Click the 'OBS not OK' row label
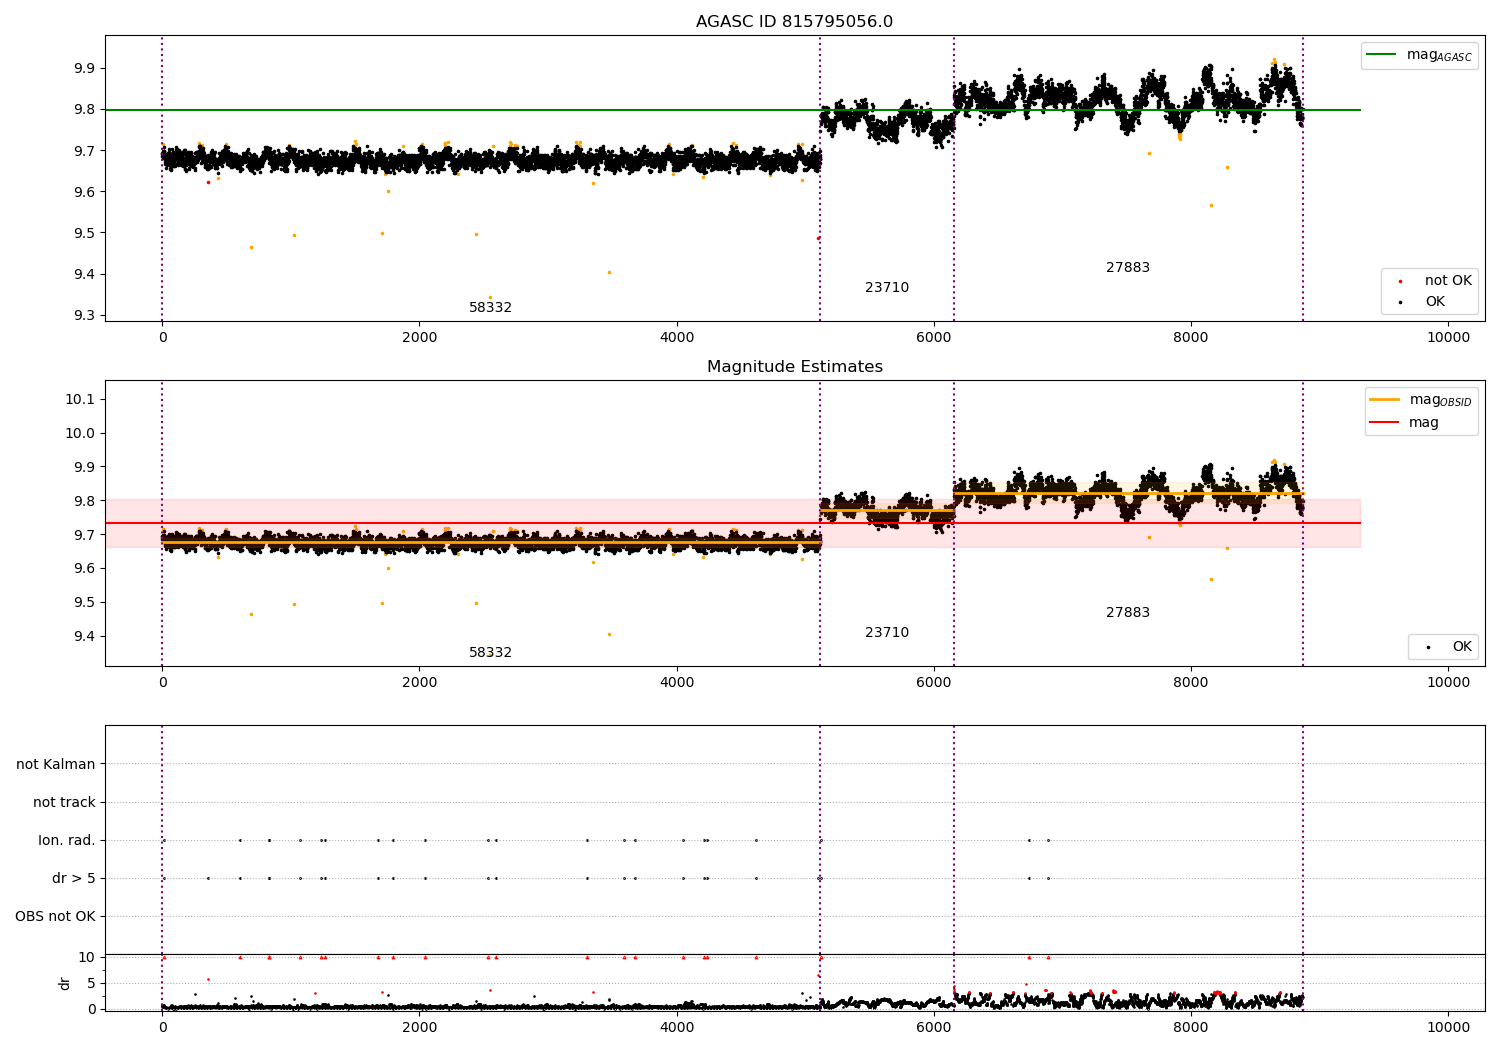Image resolution: width=1500 pixels, height=1050 pixels. pos(56,916)
